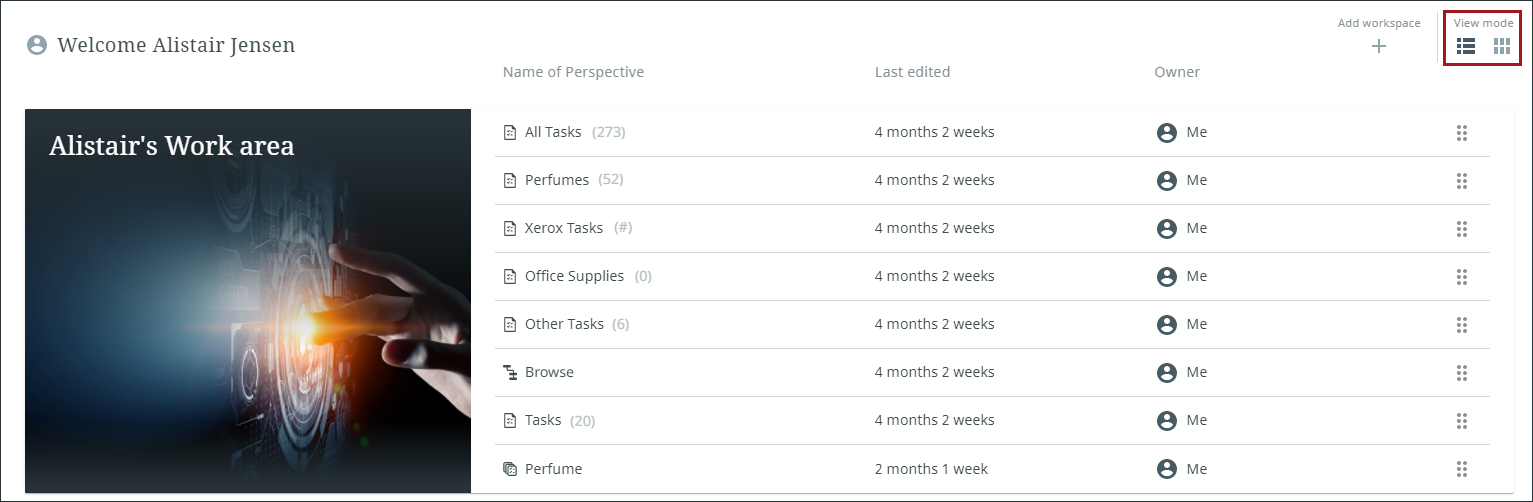Click the Browse hierarchy icon
The height and width of the screenshot is (502, 1533).
tap(509, 372)
